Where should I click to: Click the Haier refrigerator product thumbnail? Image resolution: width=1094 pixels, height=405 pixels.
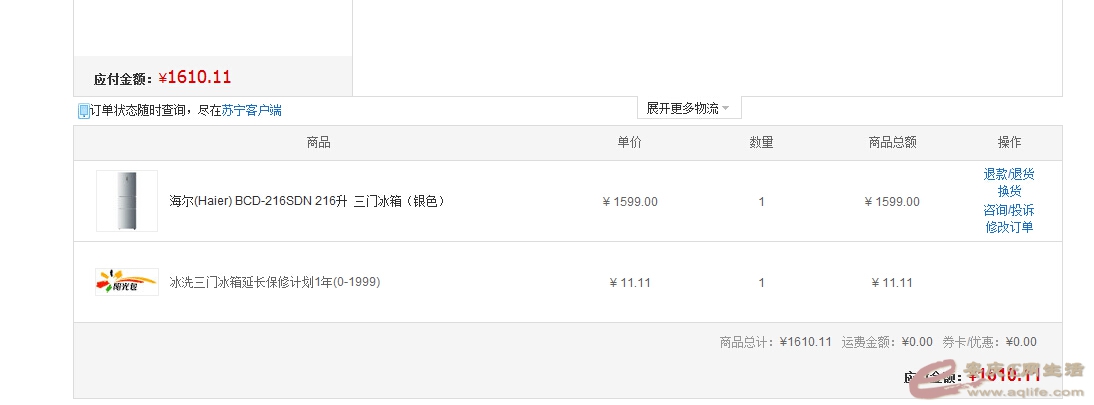127,201
